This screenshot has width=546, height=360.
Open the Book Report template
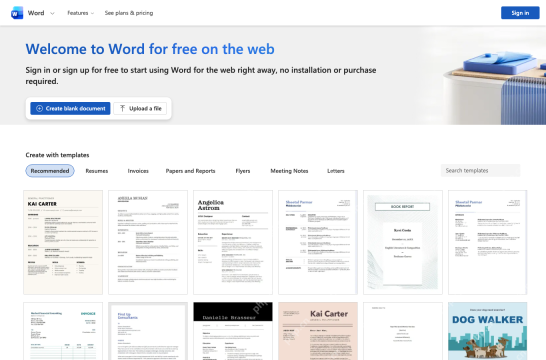(403, 242)
